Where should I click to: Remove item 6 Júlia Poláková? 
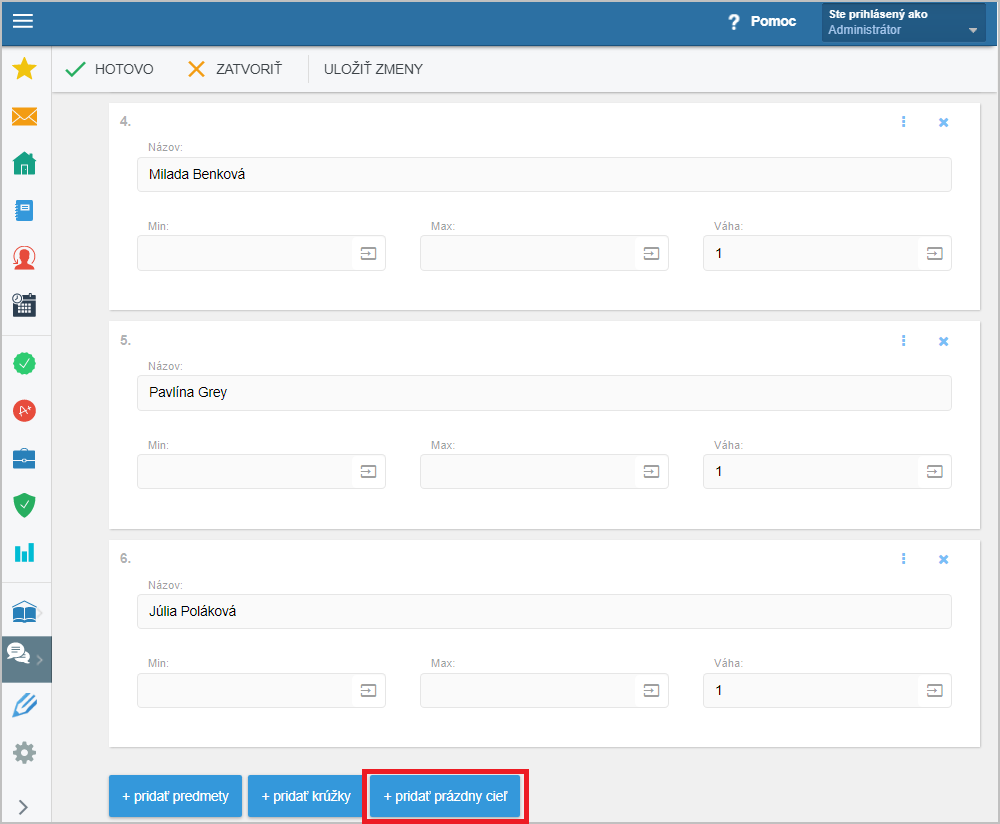[943, 559]
